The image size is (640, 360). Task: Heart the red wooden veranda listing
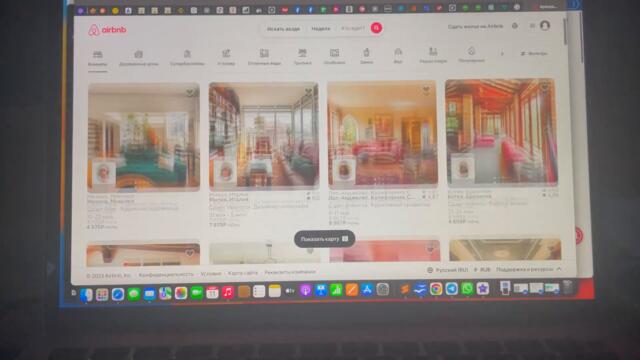(x=544, y=87)
